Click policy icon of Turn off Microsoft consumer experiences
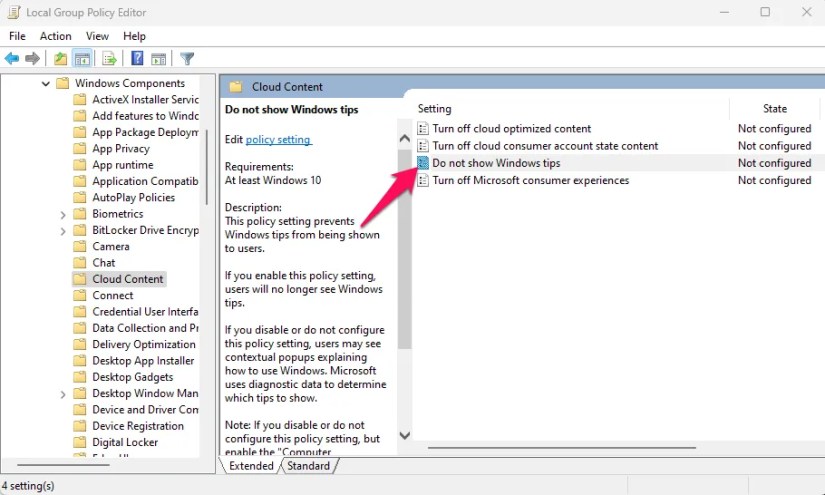Viewport: 825px width, 495px height. point(423,180)
